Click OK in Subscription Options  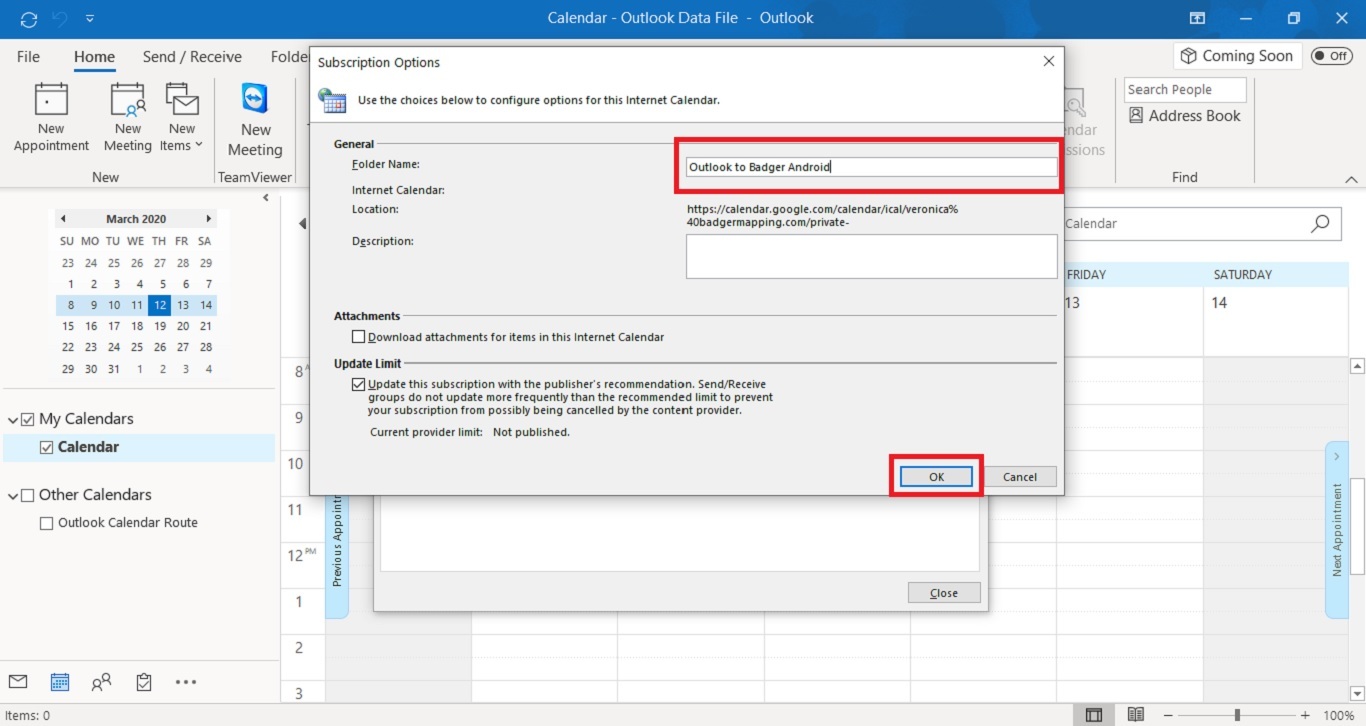click(936, 477)
